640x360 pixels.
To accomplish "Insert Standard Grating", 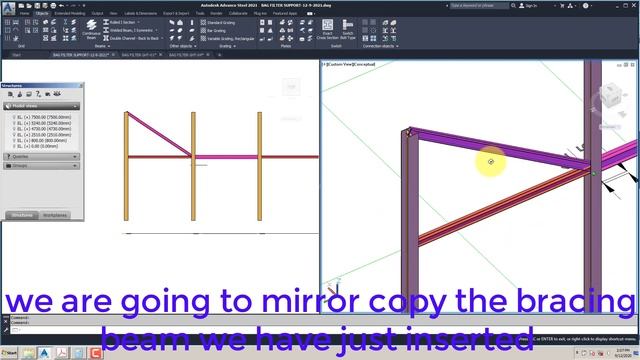I will (218, 22).
